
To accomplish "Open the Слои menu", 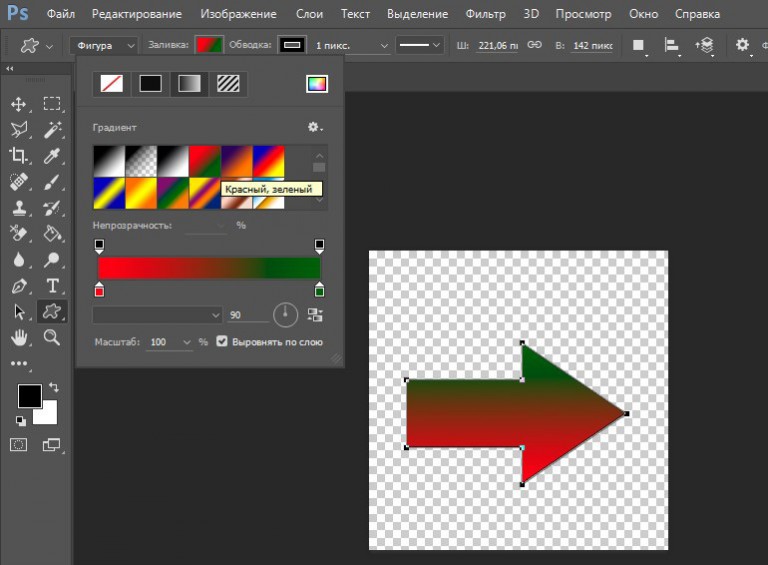I will [x=309, y=14].
